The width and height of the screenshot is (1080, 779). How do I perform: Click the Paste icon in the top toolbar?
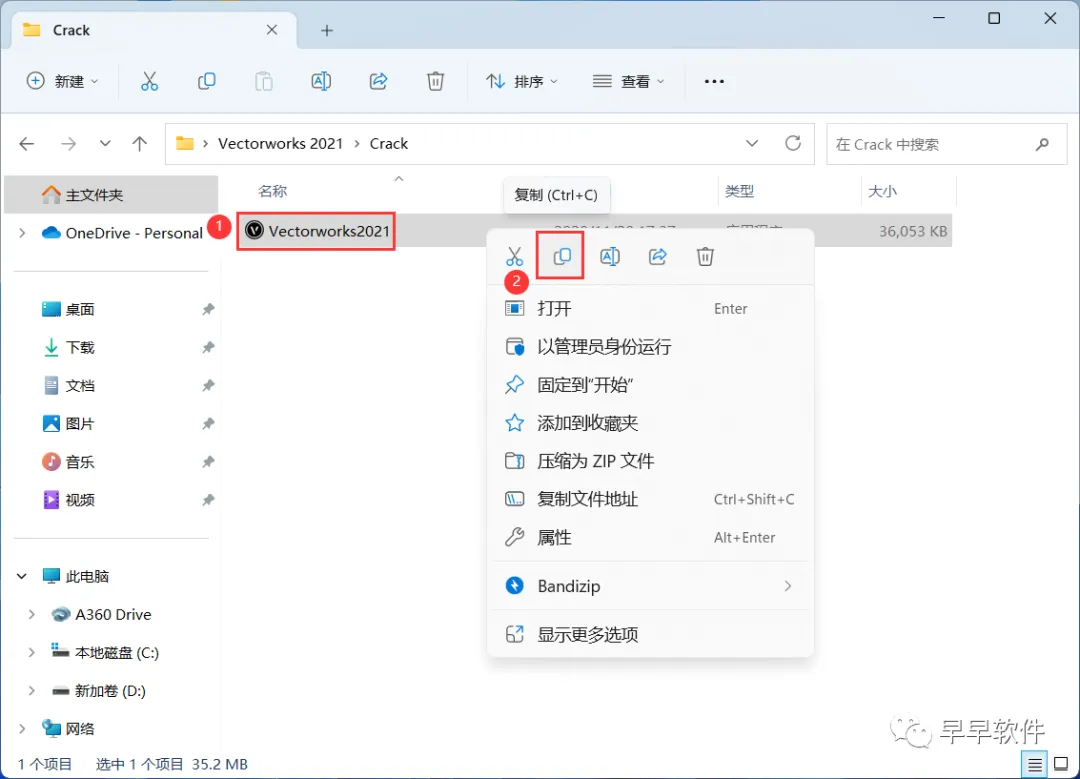(x=264, y=81)
